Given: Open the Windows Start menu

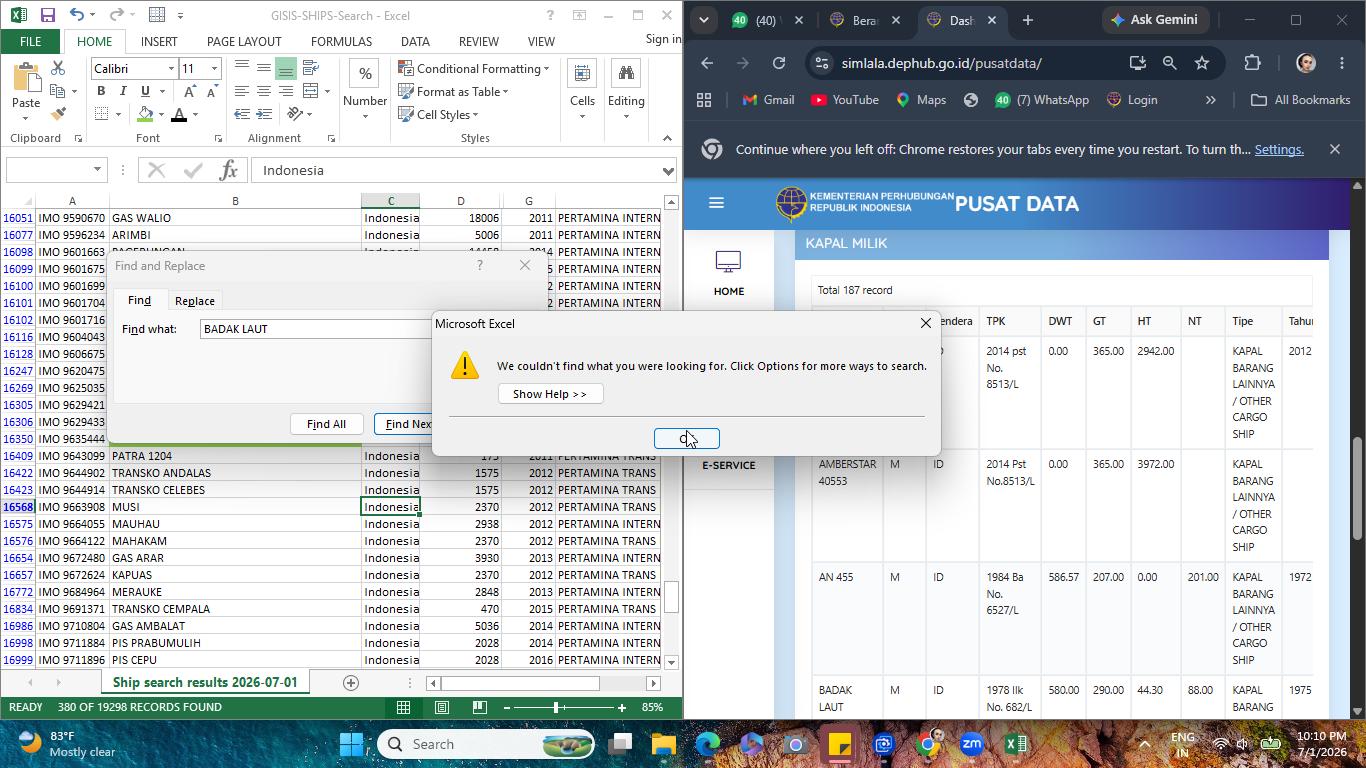Looking at the screenshot, I should coord(352,744).
